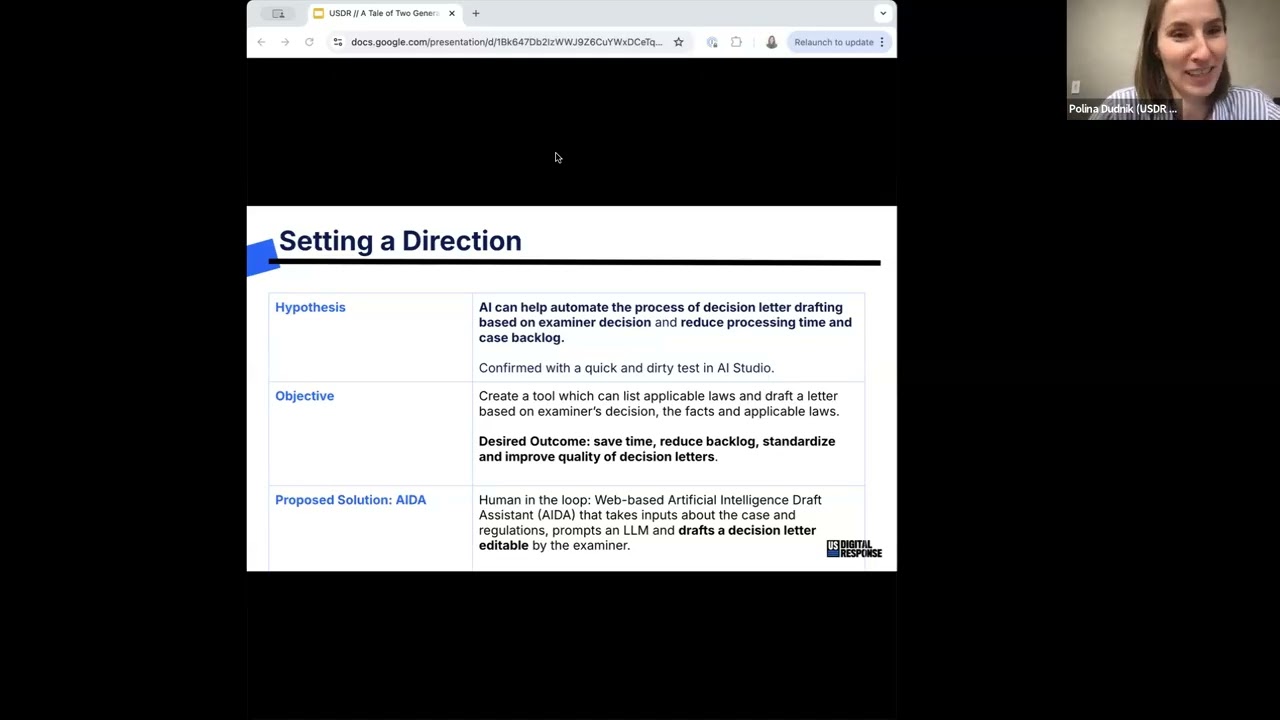This screenshot has height=720, width=1280.
Task: Click 'AI can help automate the process' text
Action: click(665, 322)
